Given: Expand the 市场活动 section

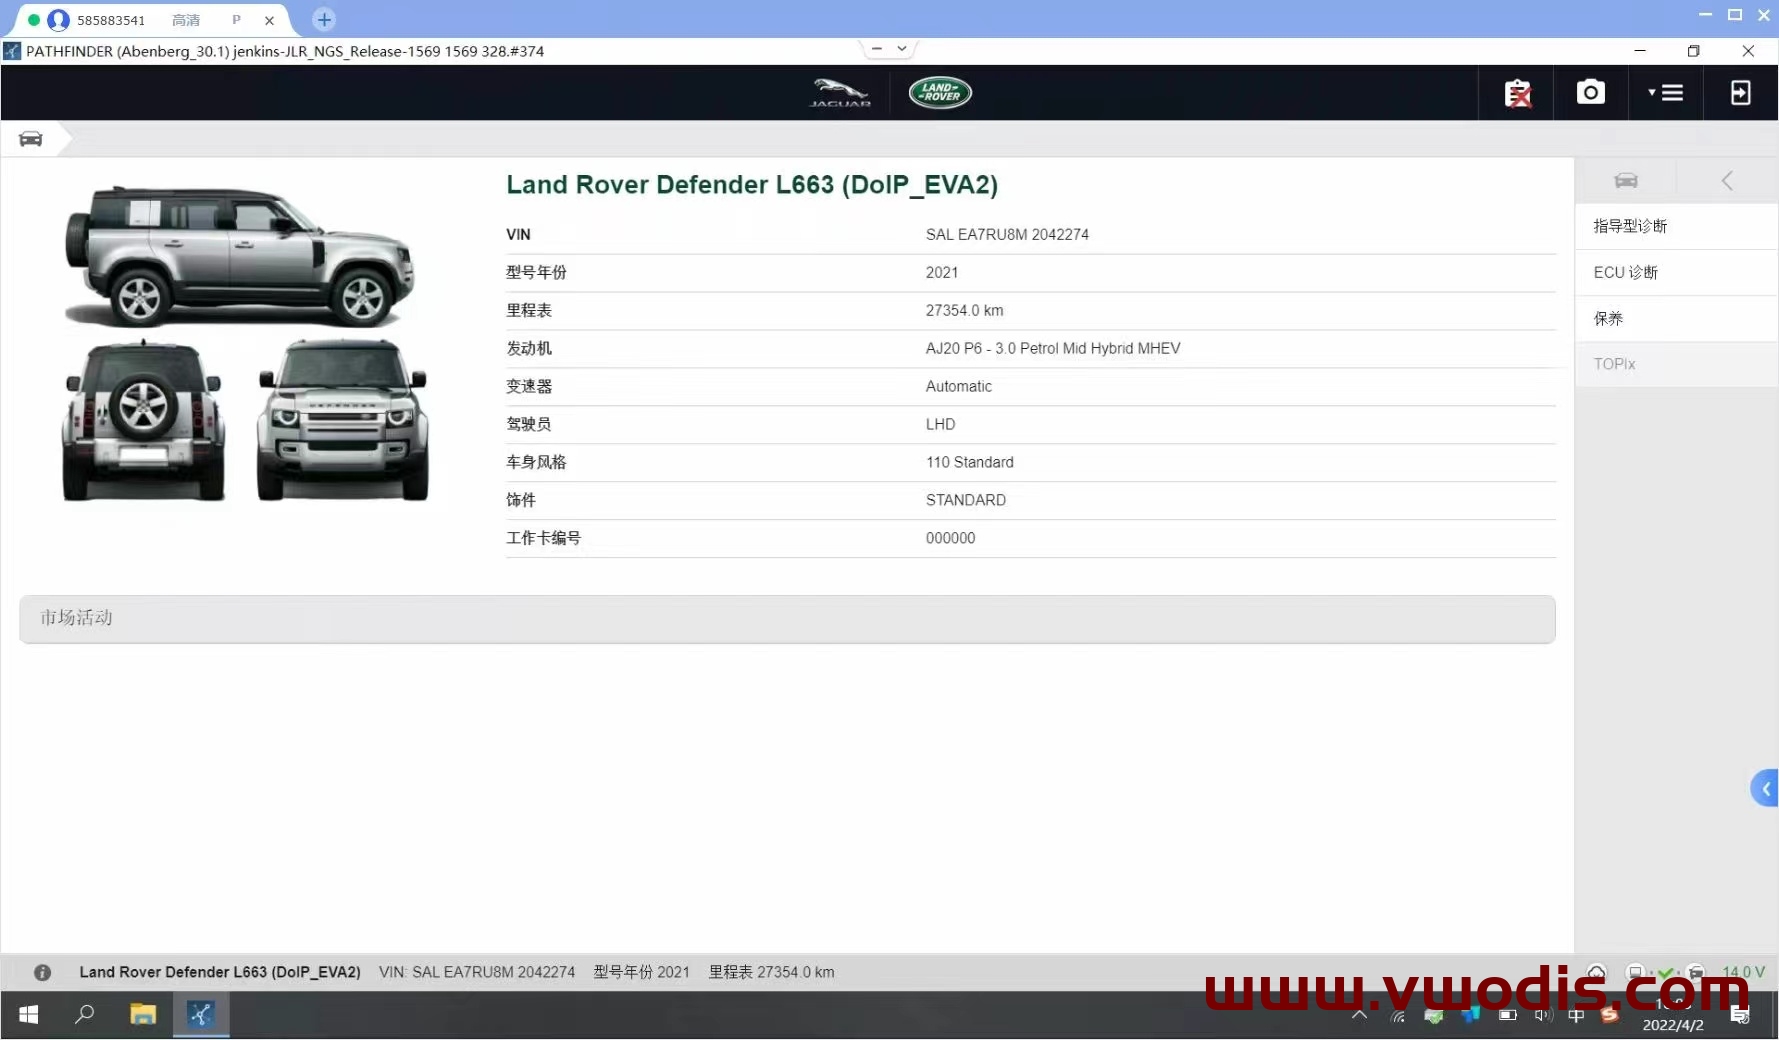Looking at the screenshot, I should tap(786, 619).
